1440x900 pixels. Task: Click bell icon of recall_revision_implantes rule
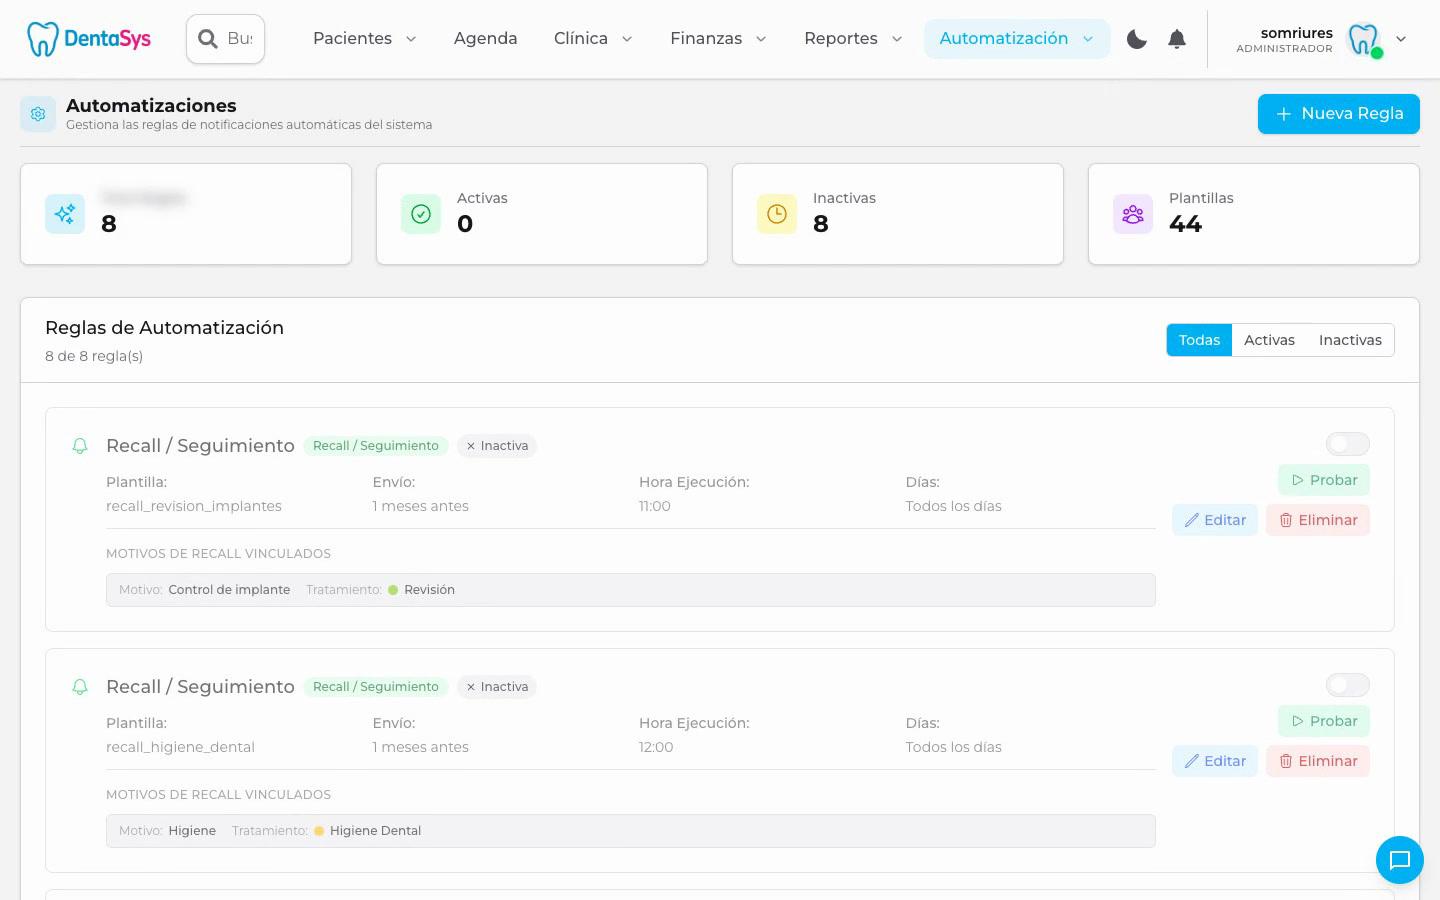point(80,446)
